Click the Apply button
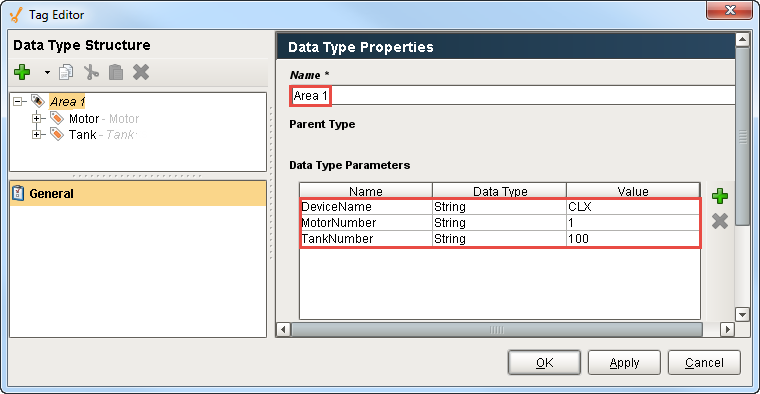This screenshot has height=394, width=760. (624, 362)
